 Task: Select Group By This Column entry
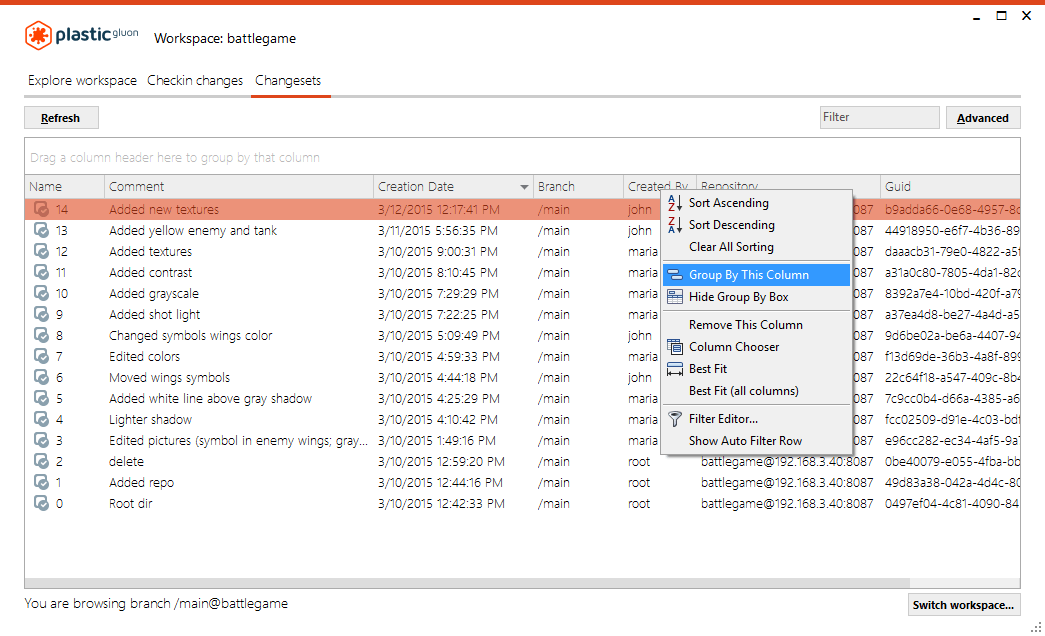pos(756,275)
